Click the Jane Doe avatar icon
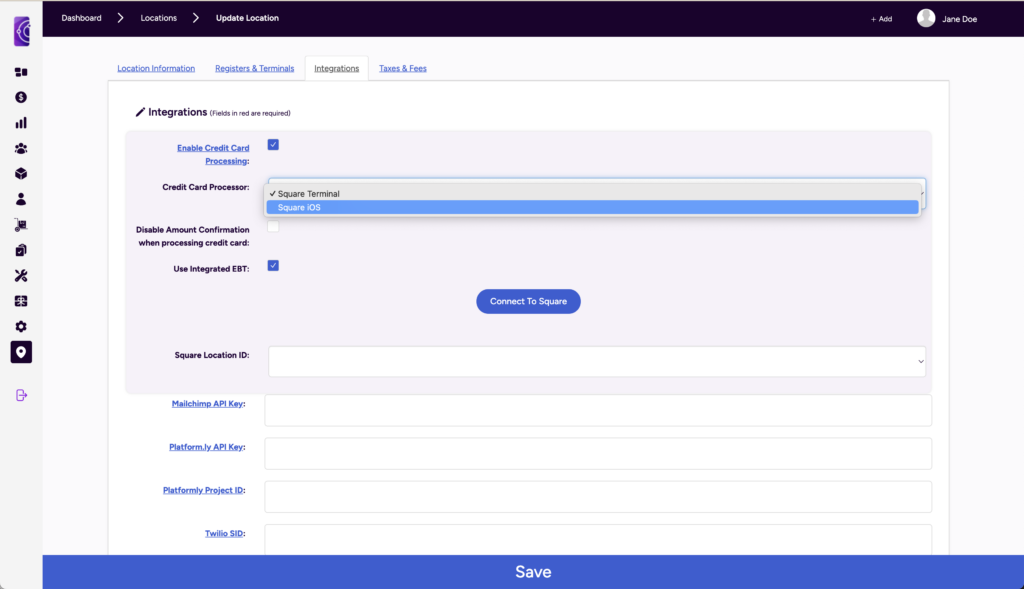Image resolution: width=1024 pixels, height=589 pixels. 925,18
